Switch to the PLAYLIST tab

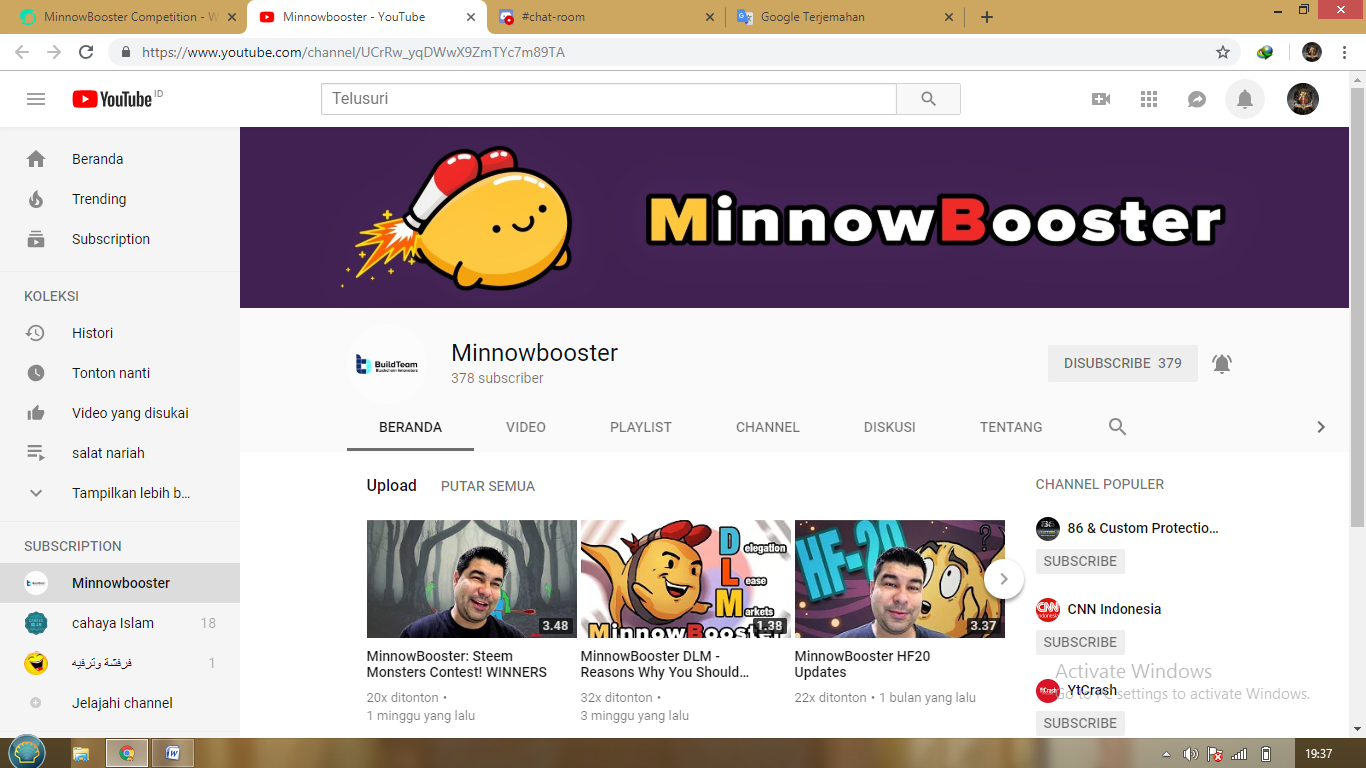tap(641, 427)
